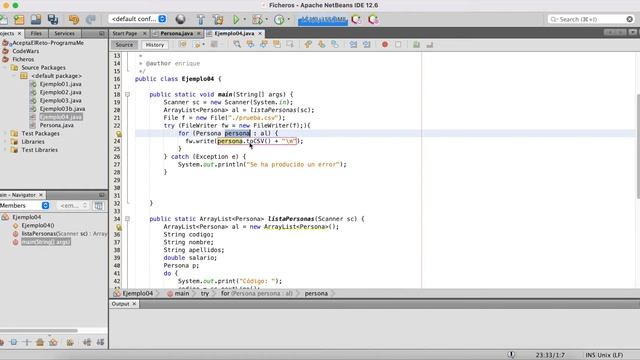Click the lightbulb hint beside ArrayList declaration line

118,227
